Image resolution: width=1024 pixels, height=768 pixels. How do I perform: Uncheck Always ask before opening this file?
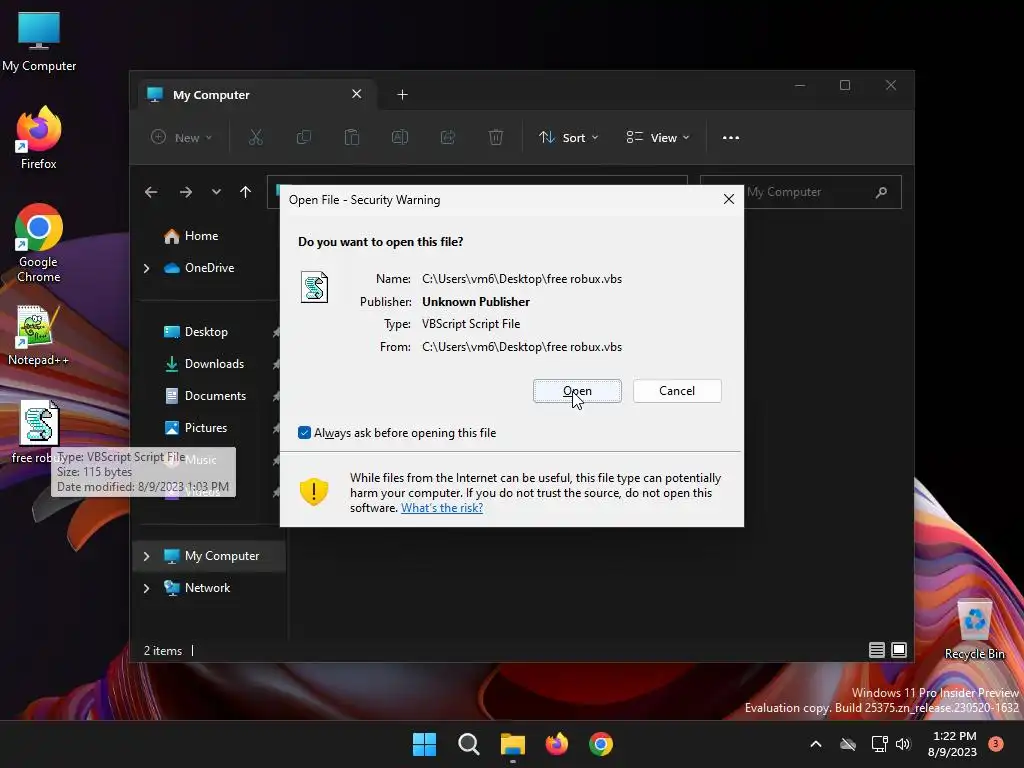click(x=304, y=432)
